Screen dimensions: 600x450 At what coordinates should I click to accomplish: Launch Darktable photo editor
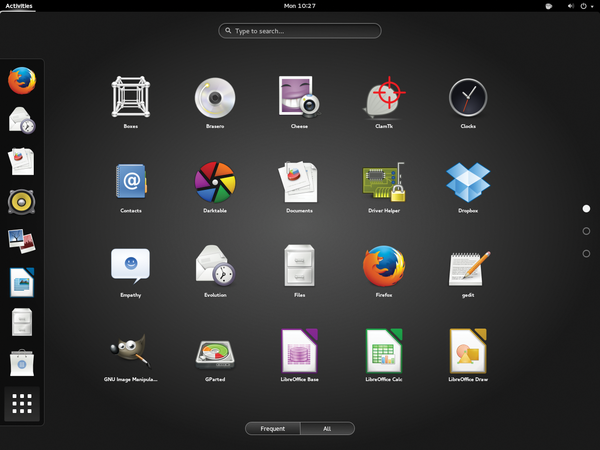pyautogui.click(x=215, y=182)
